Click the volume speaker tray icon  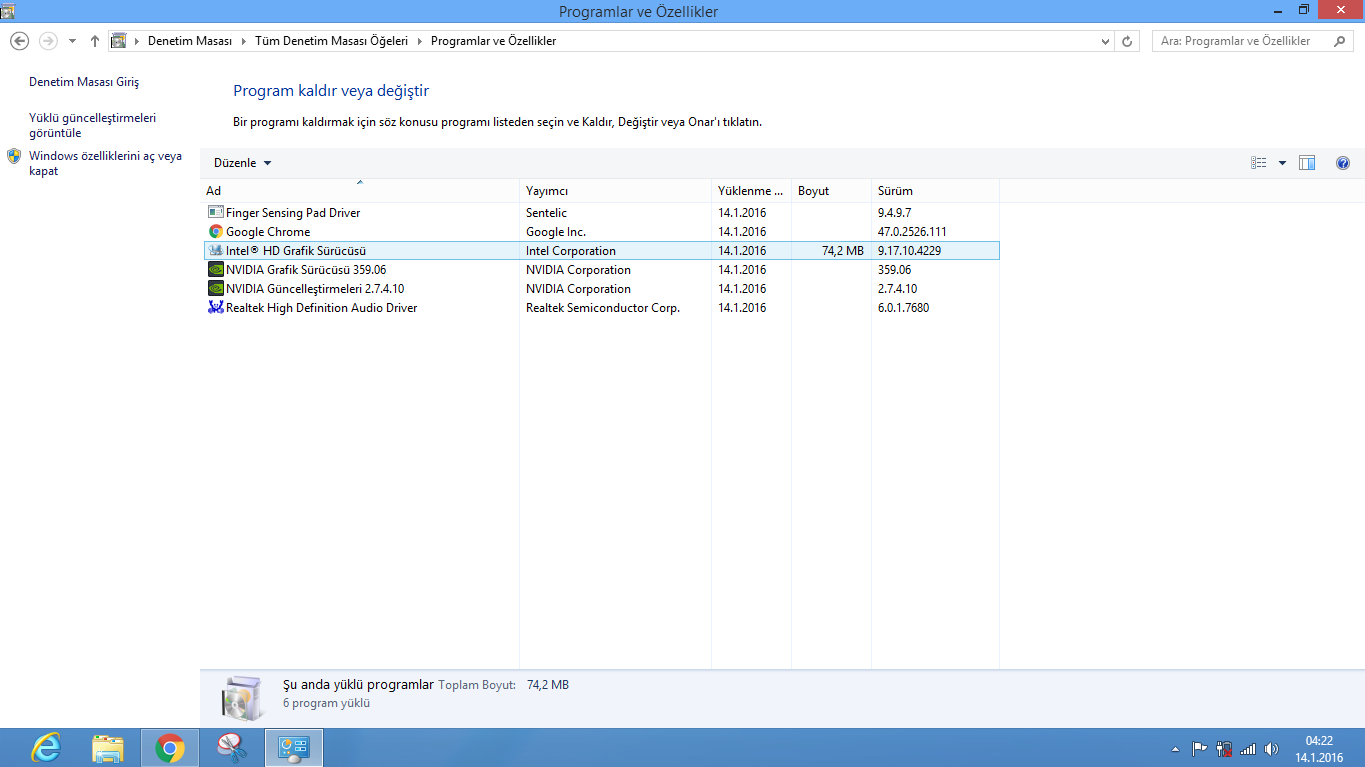tap(1272, 748)
